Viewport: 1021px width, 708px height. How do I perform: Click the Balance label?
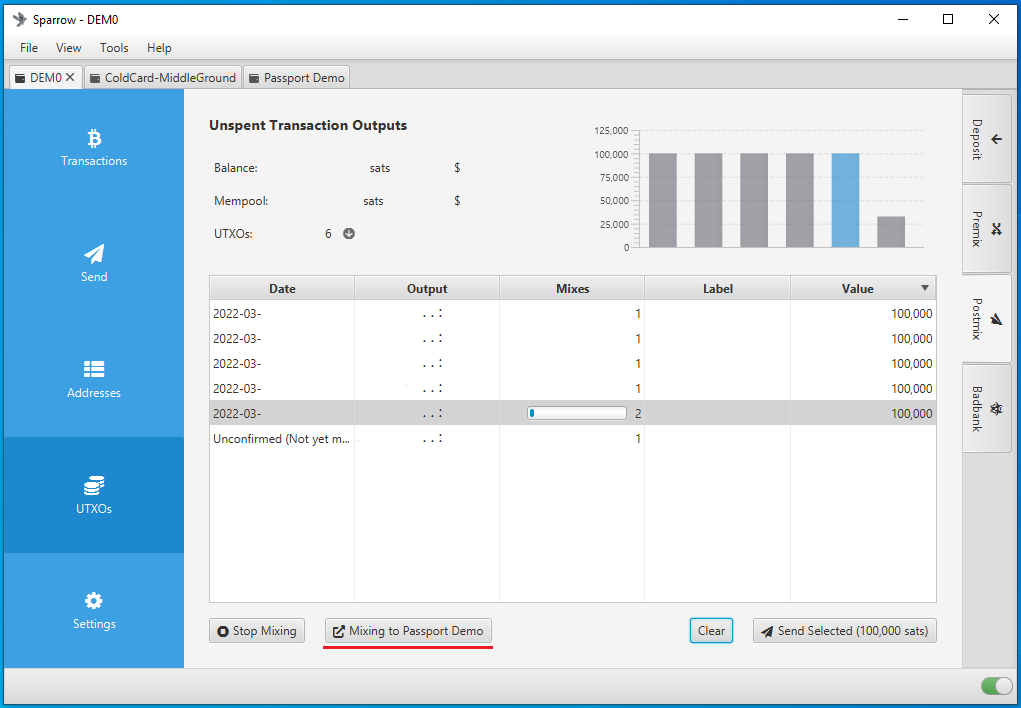pyautogui.click(x=236, y=168)
